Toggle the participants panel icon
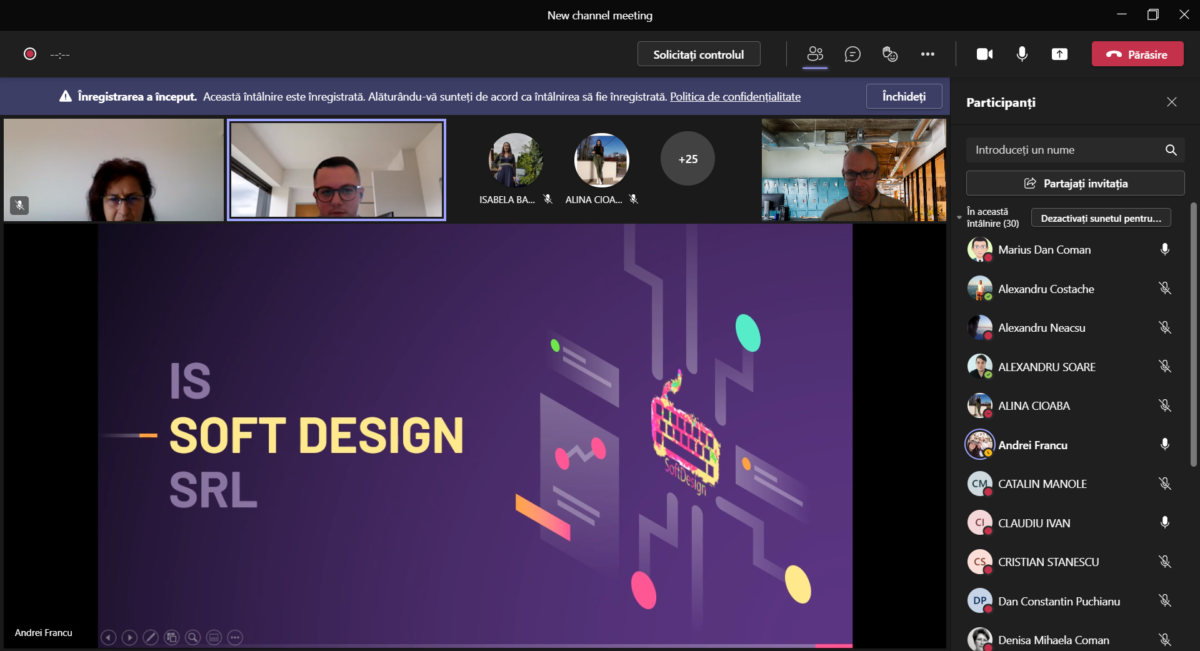Image resolution: width=1200 pixels, height=651 pixels. click(815, 54)
